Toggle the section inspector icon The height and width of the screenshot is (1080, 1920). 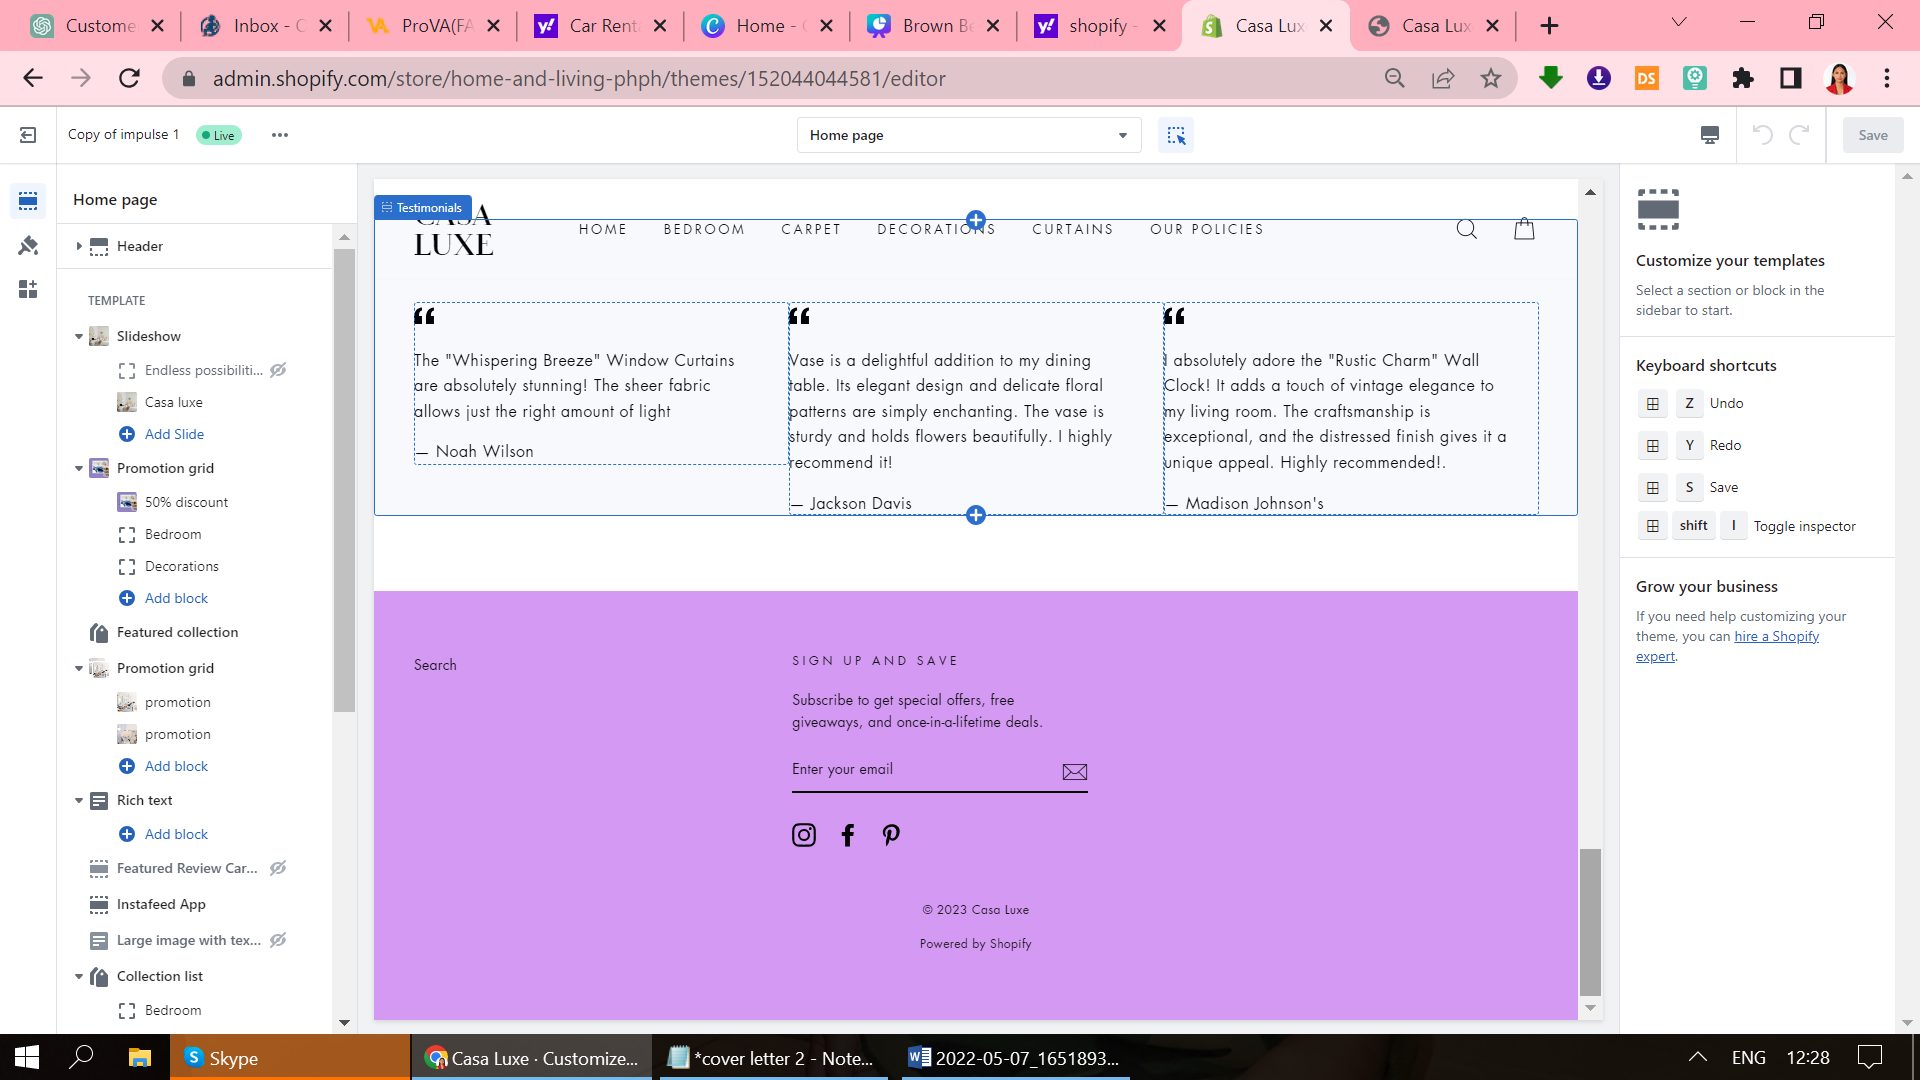tap(1176, 135)
